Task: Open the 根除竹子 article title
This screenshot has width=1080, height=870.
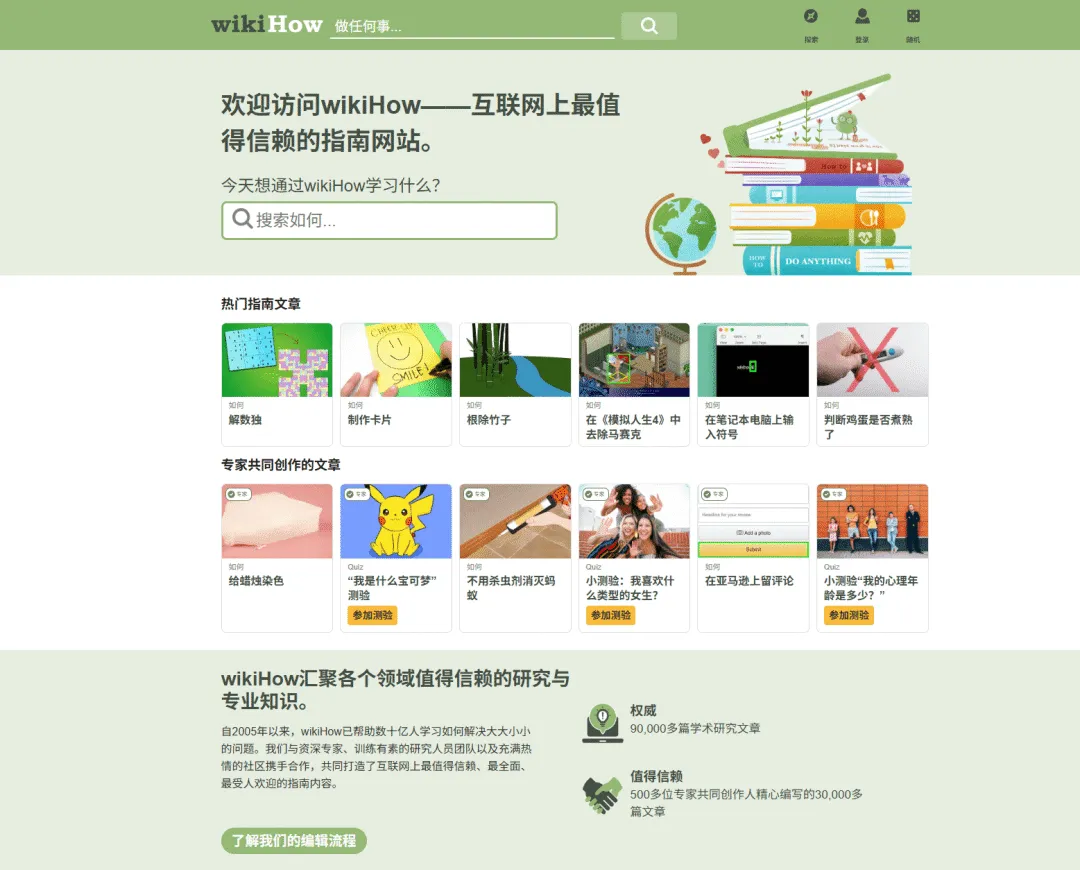Action: click(x=489, y=420)
